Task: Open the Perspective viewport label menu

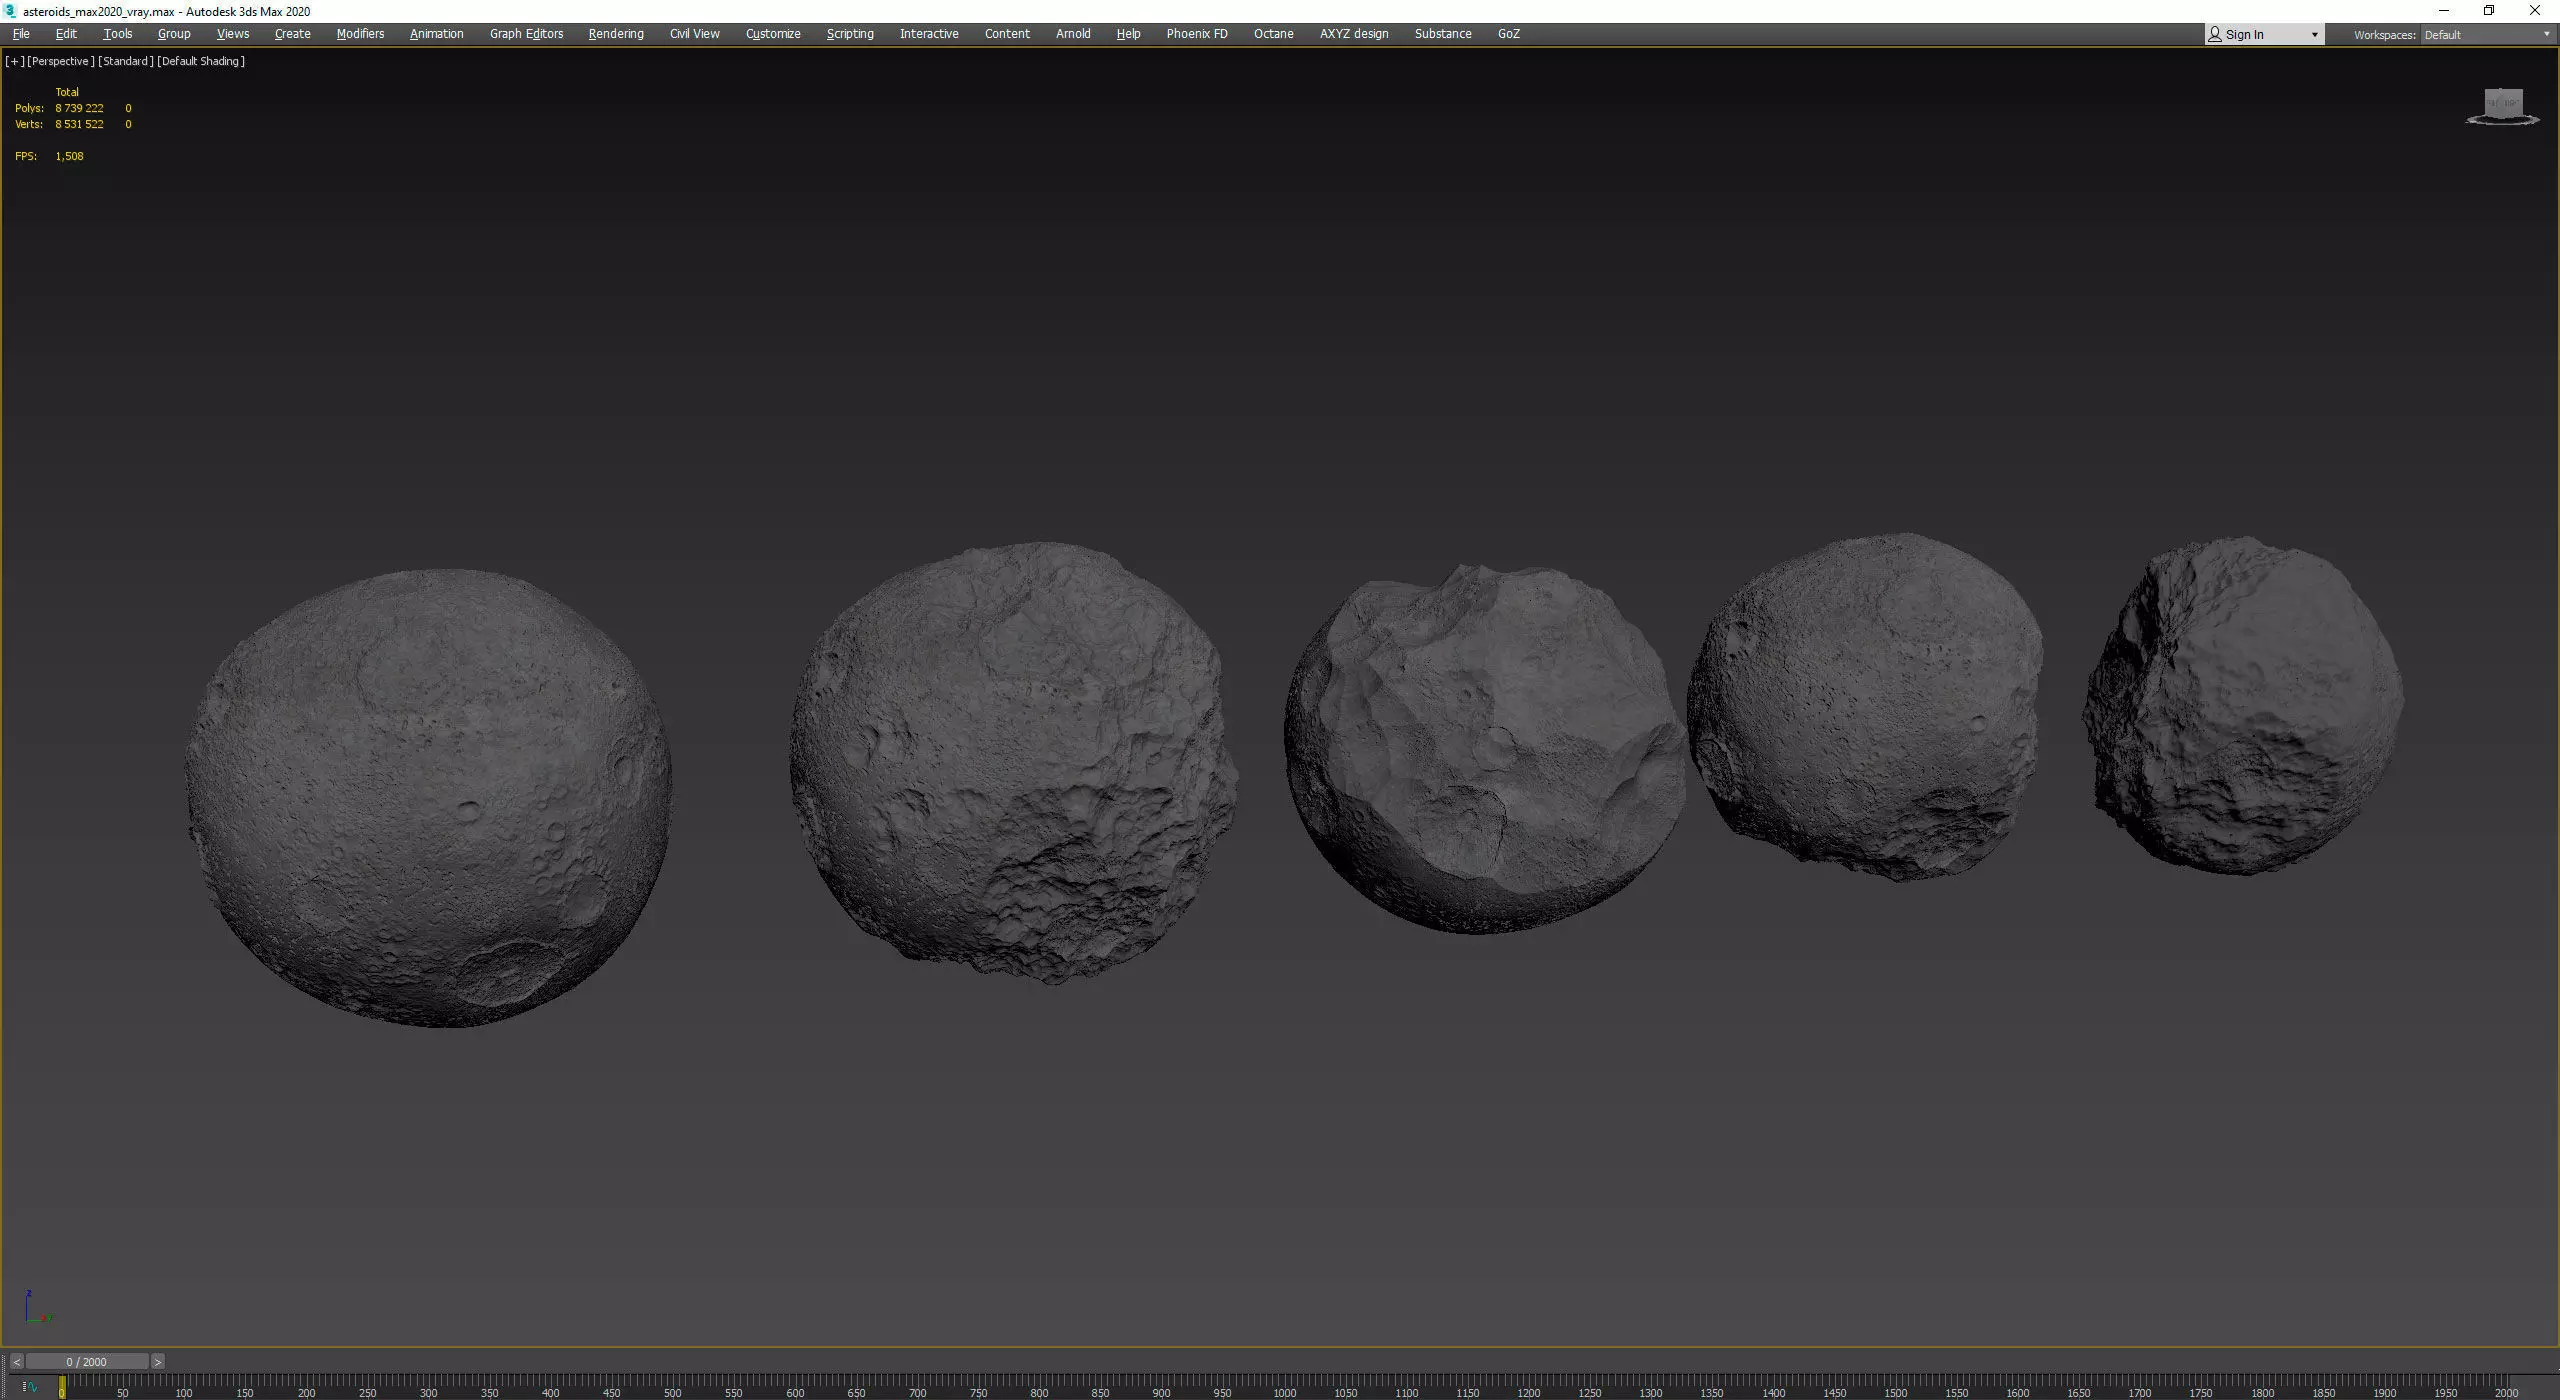Action: [x=61, y=61]
